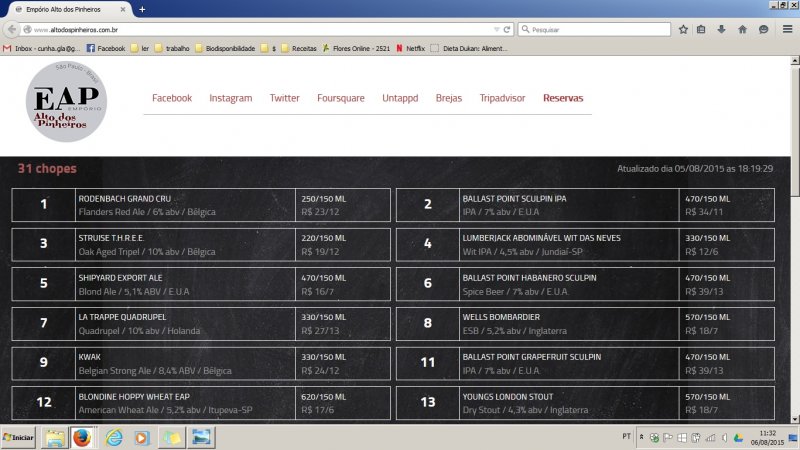Select Shipyard Export Ale entry
The image size is (800, 450).
pyautogui.click(x=201, y=284)
